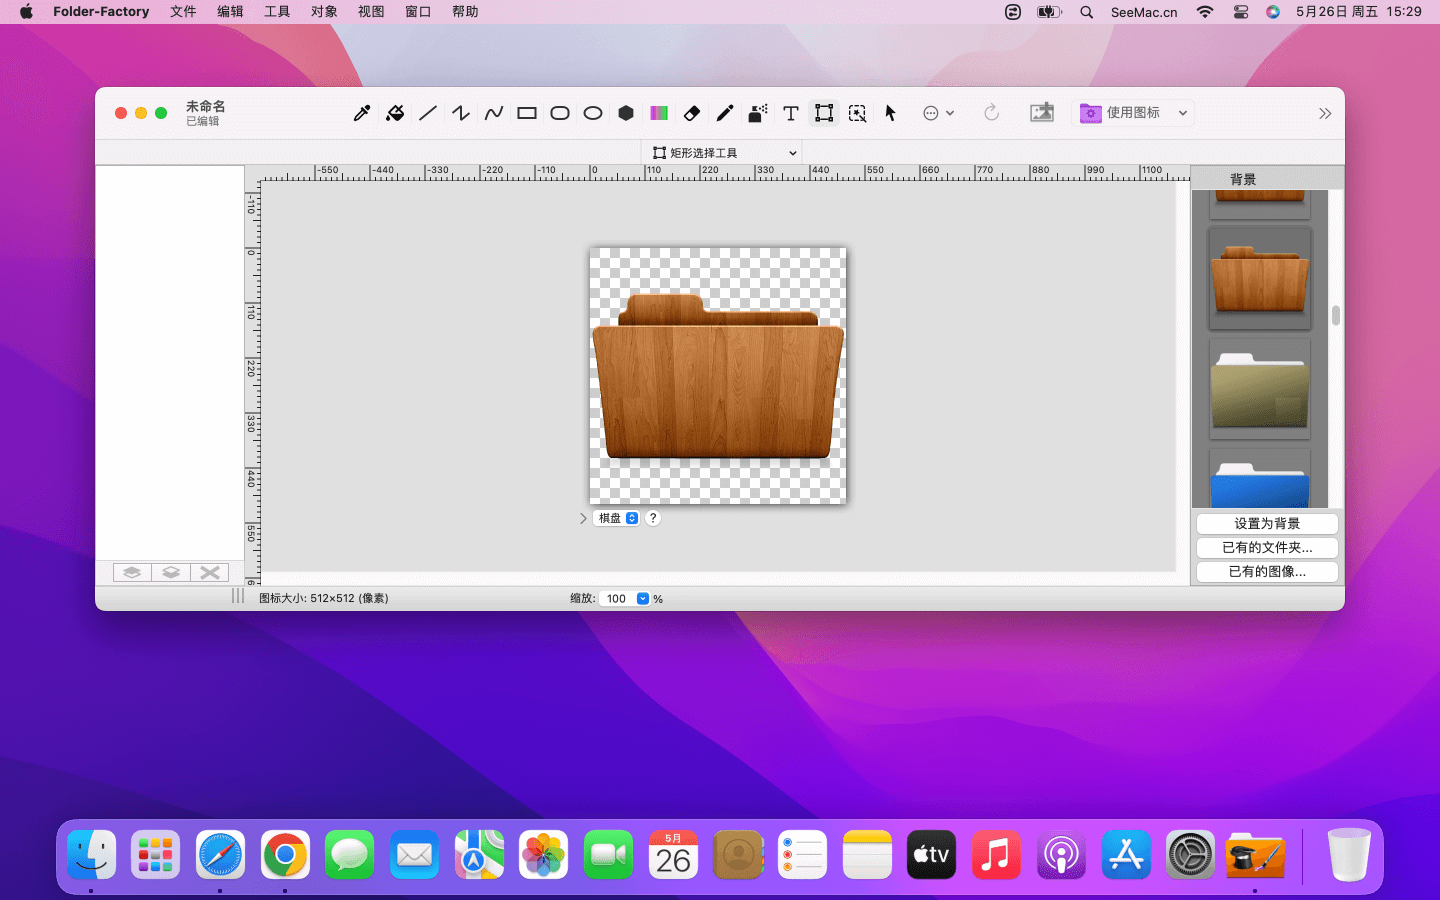Select the ellipse shape tool
The height and width of the screenshot is (900, 1440).
click(593, 113)
